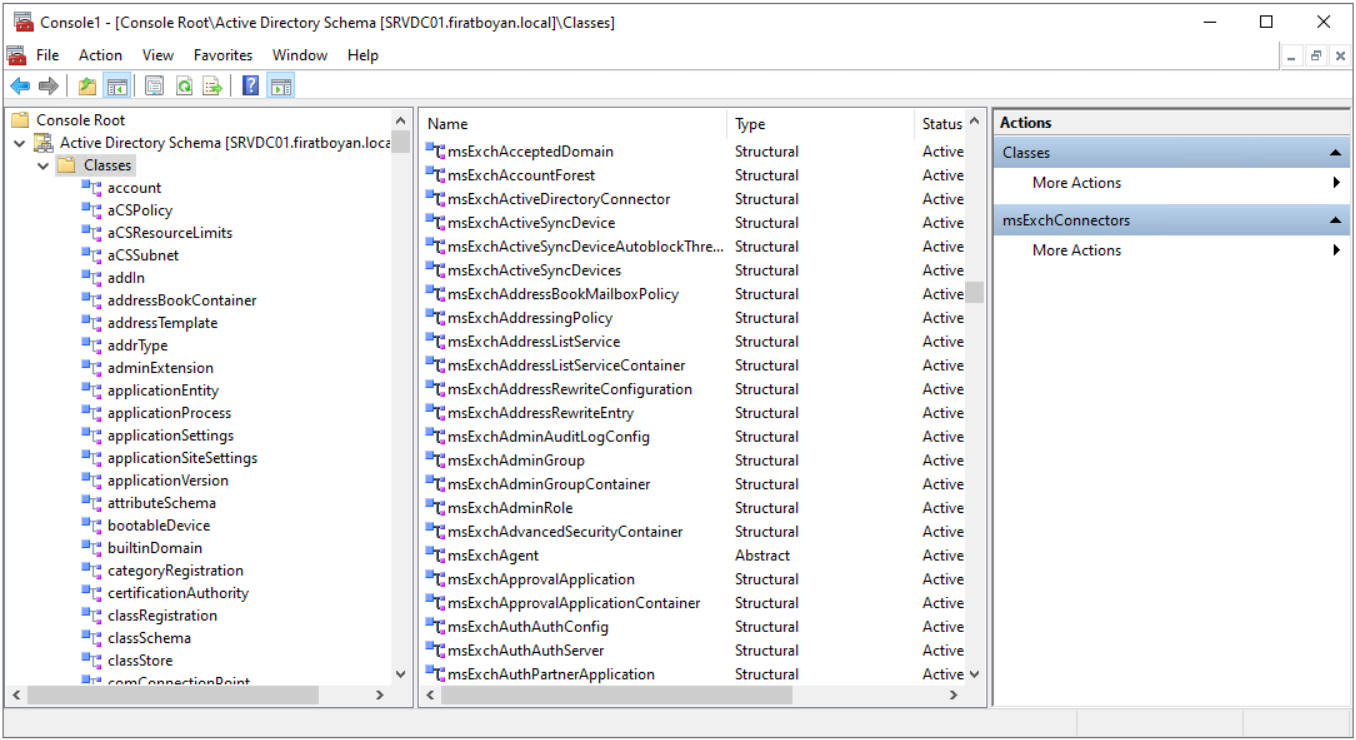Select the msExchAuthPartnerApplication row
This screenshot has height=740, width=1356.
tap(694, 674)
